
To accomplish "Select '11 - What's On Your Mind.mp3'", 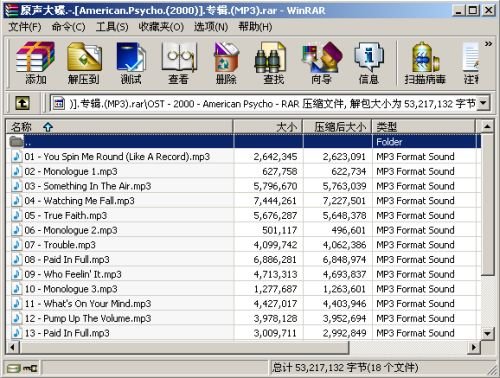I will point(243,303).
